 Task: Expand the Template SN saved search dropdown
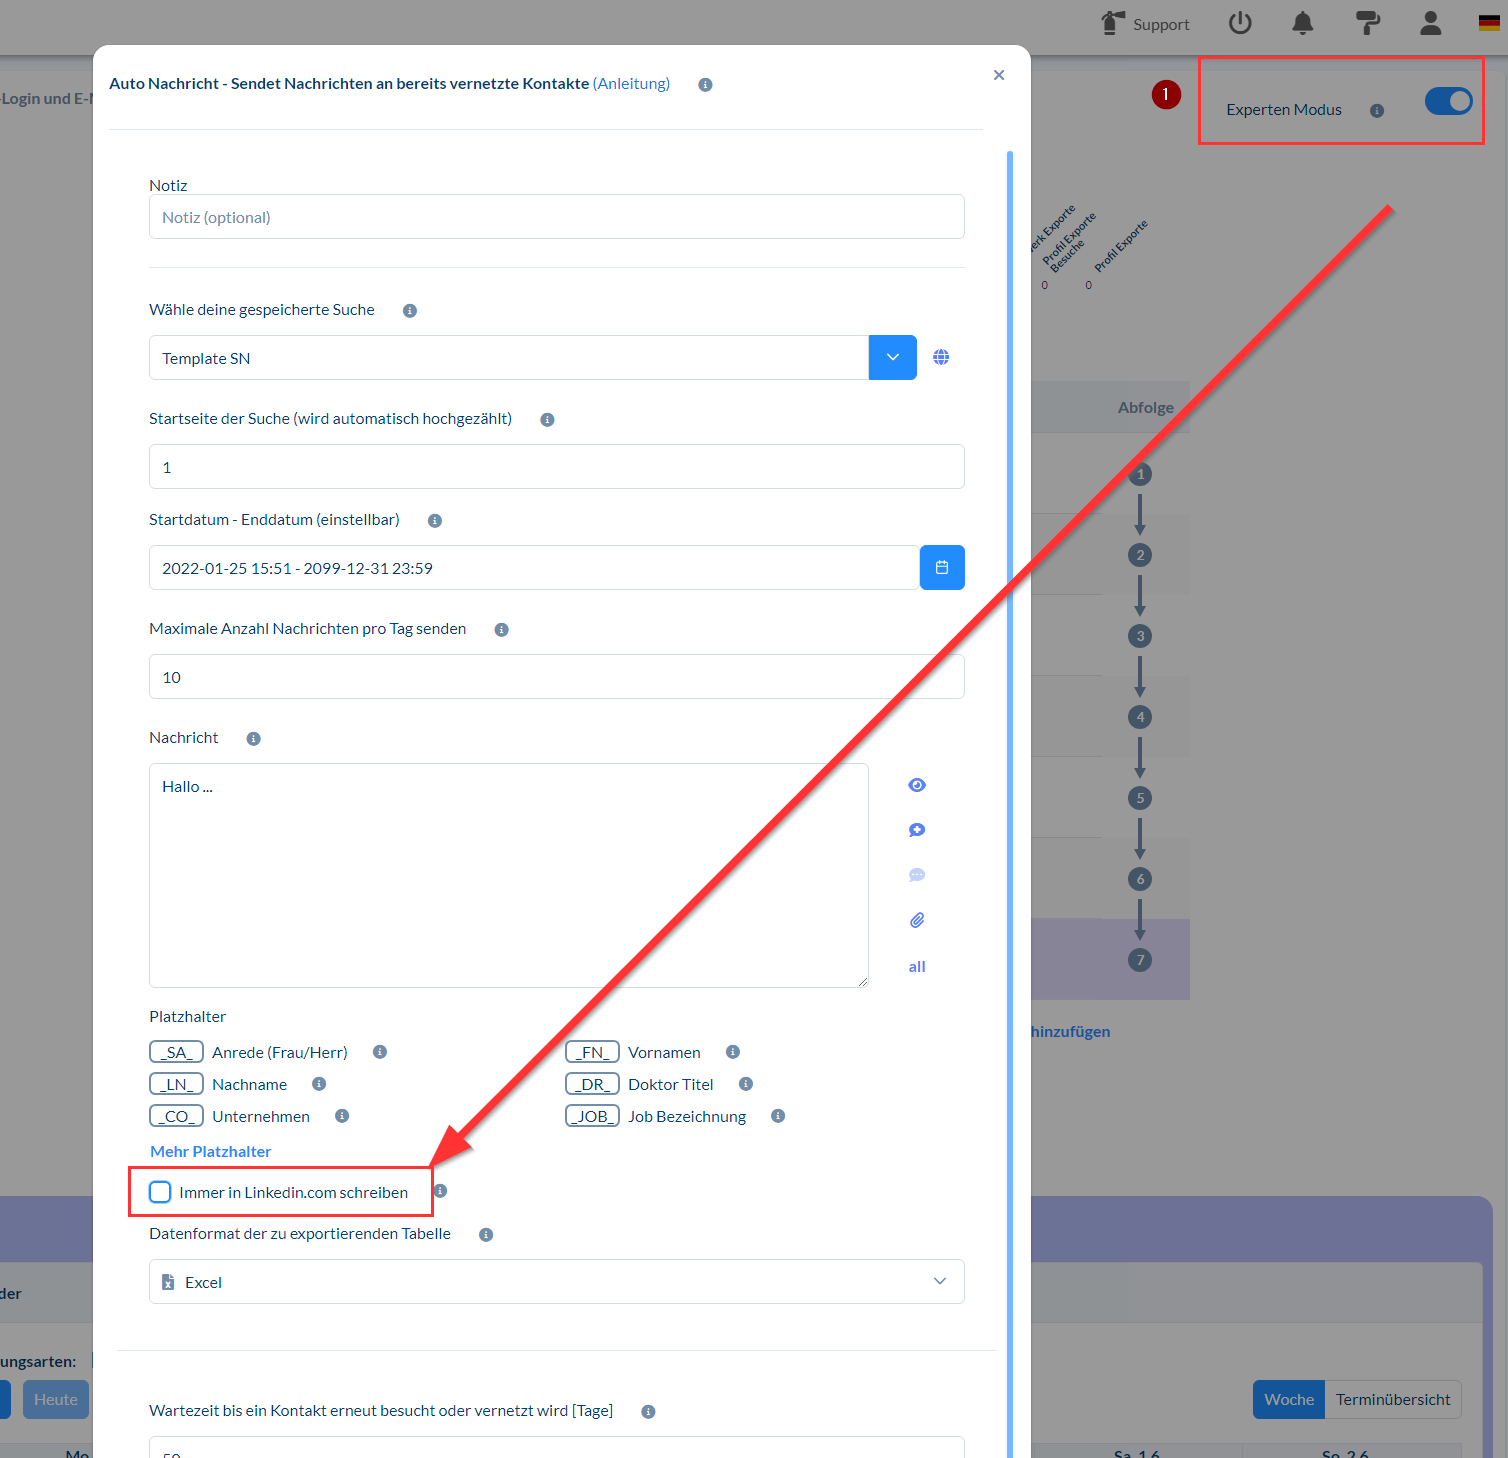[893, 358]
